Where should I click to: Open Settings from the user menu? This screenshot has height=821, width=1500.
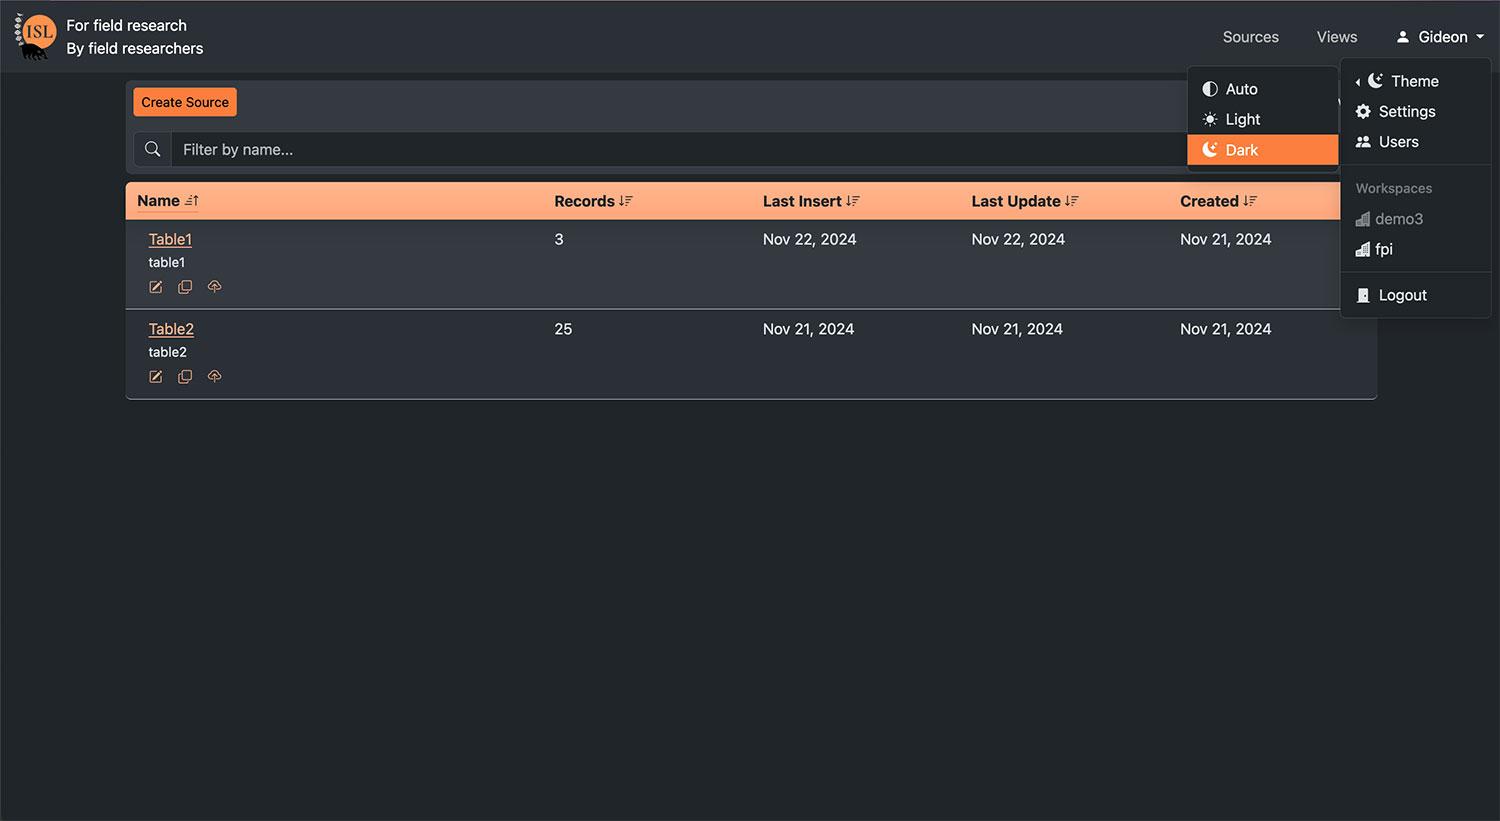[x=1406, y=112]
